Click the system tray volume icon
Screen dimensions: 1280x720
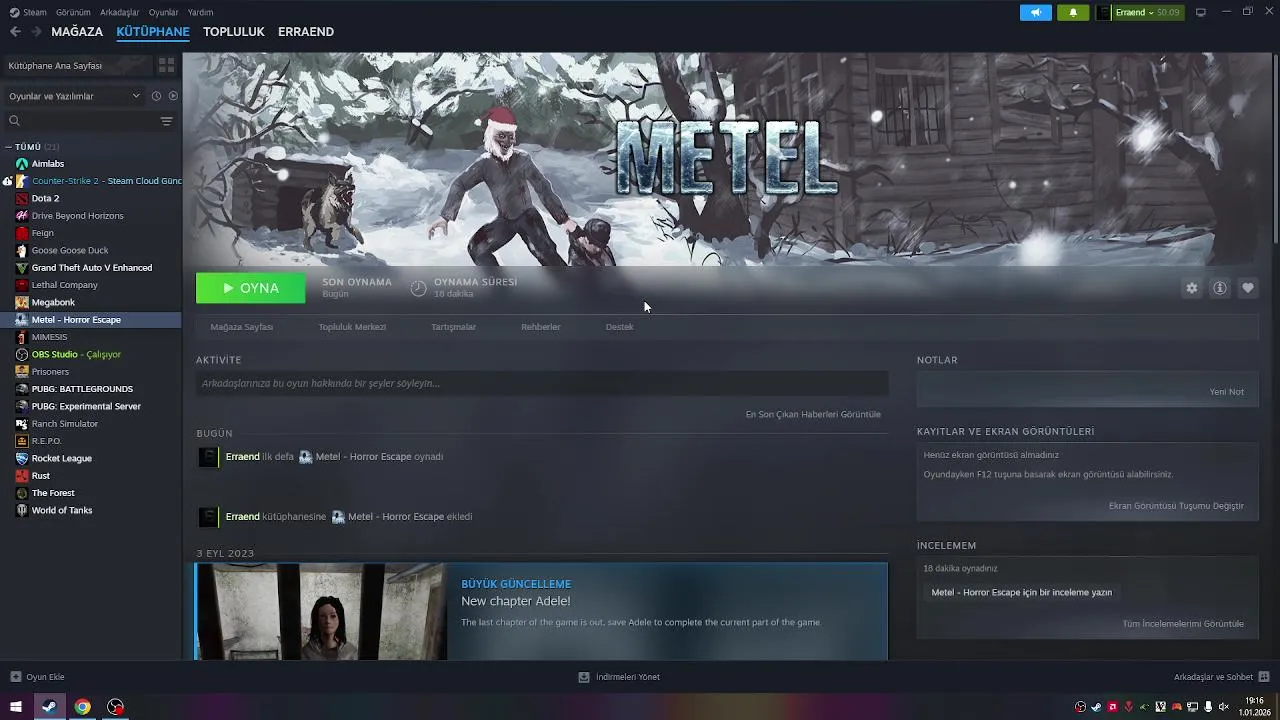[1223, 707]
